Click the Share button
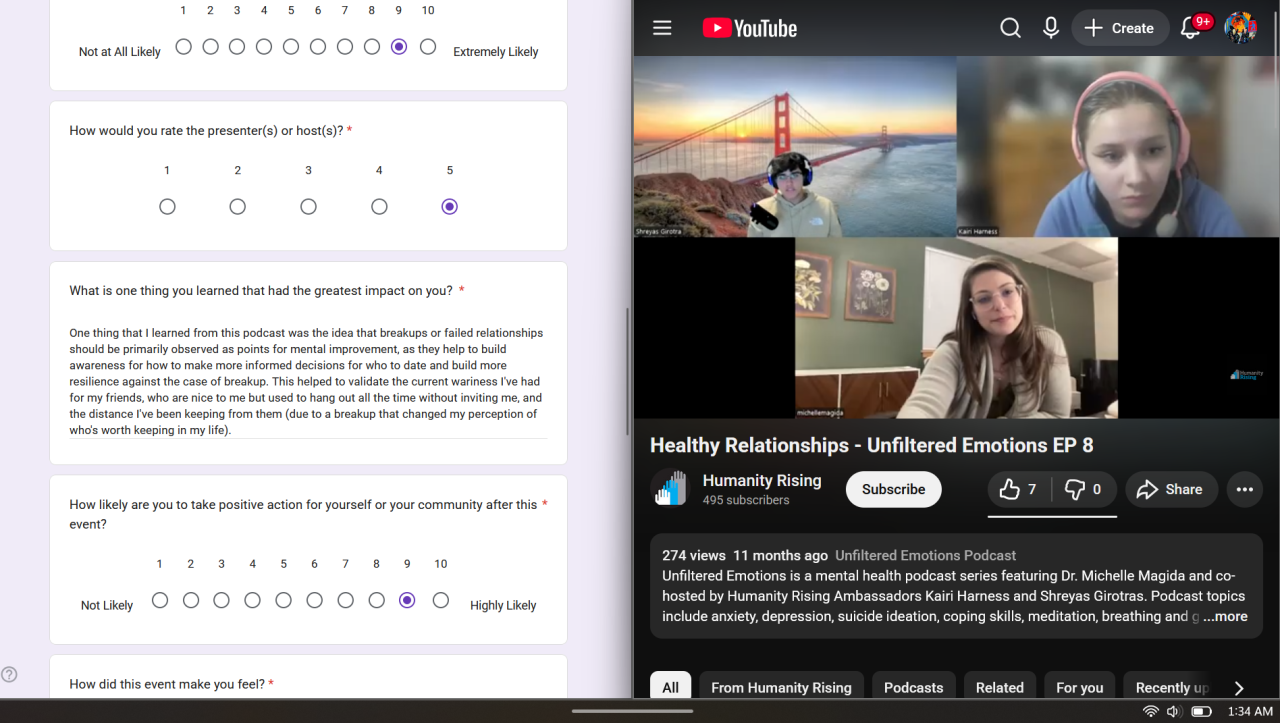This screenshot has width=1280, height=723. 1170,489
